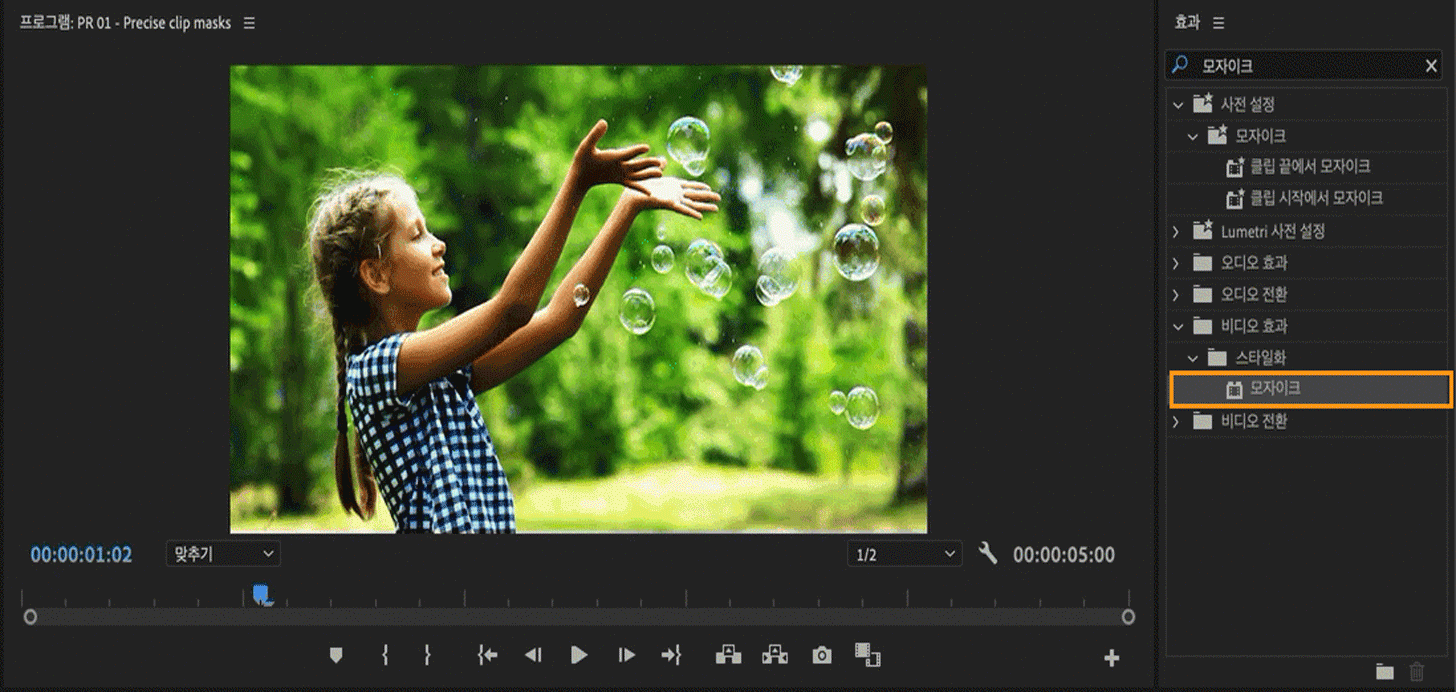Click the search magnifier icon
1456x692 pixels.
1181,65
